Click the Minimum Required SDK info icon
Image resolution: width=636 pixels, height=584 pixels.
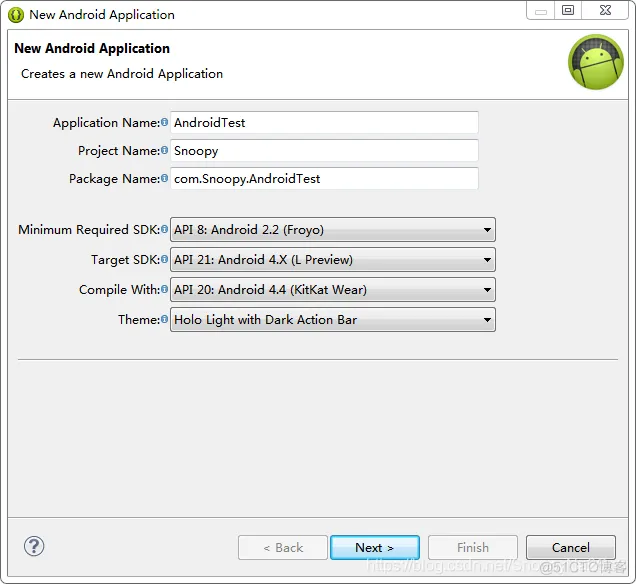point(164,229)
